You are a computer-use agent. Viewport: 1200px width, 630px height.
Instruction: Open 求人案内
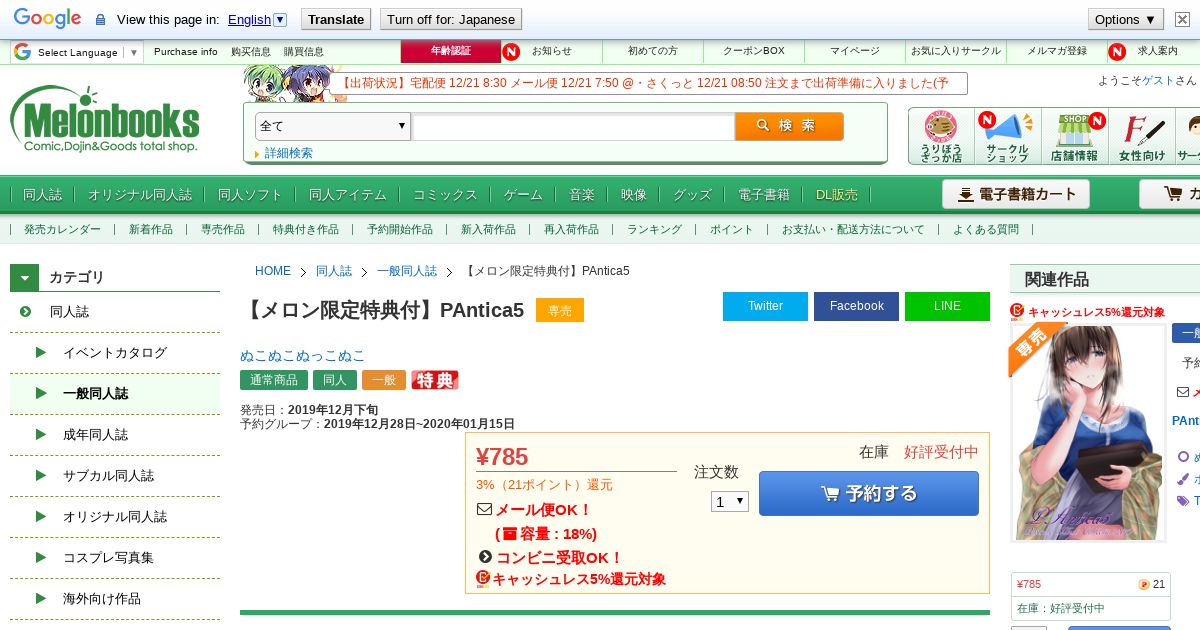coord(1157,51)
